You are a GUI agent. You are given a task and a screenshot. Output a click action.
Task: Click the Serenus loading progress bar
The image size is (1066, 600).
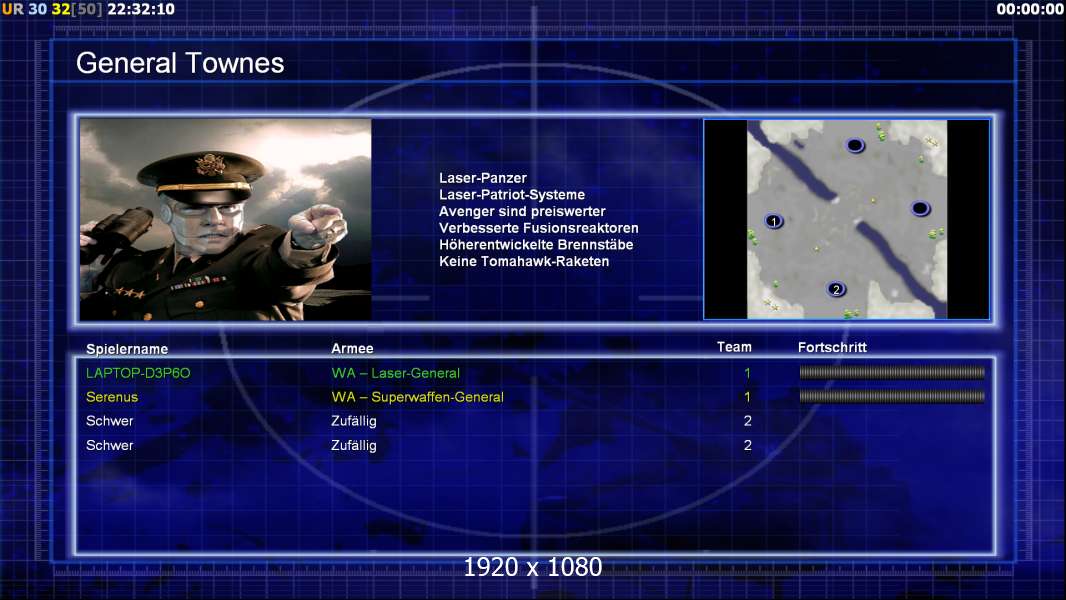pyautogui.click(x=892, y=396)
